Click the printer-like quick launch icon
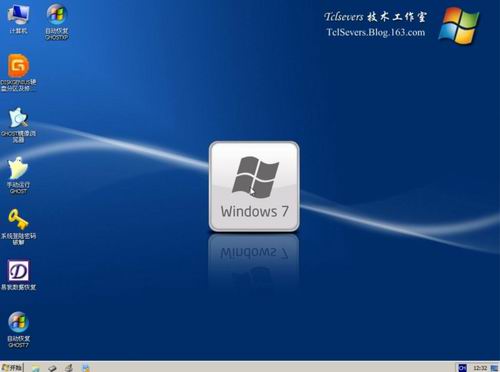 pos(69,368)
